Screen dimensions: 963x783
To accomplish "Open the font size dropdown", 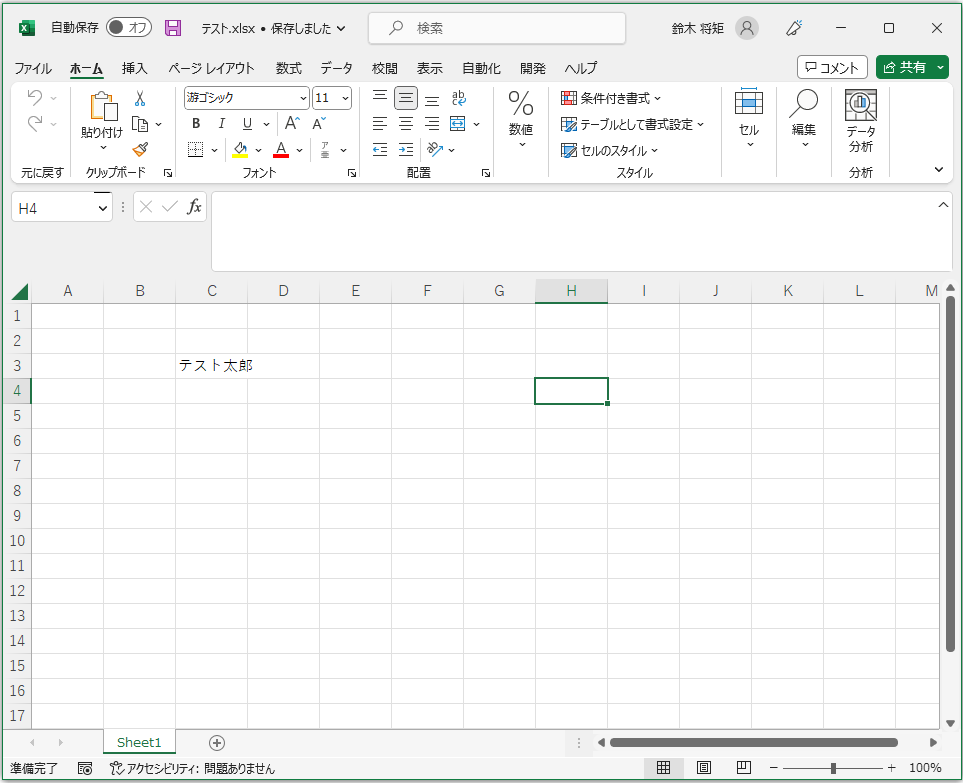I will 345,98.
